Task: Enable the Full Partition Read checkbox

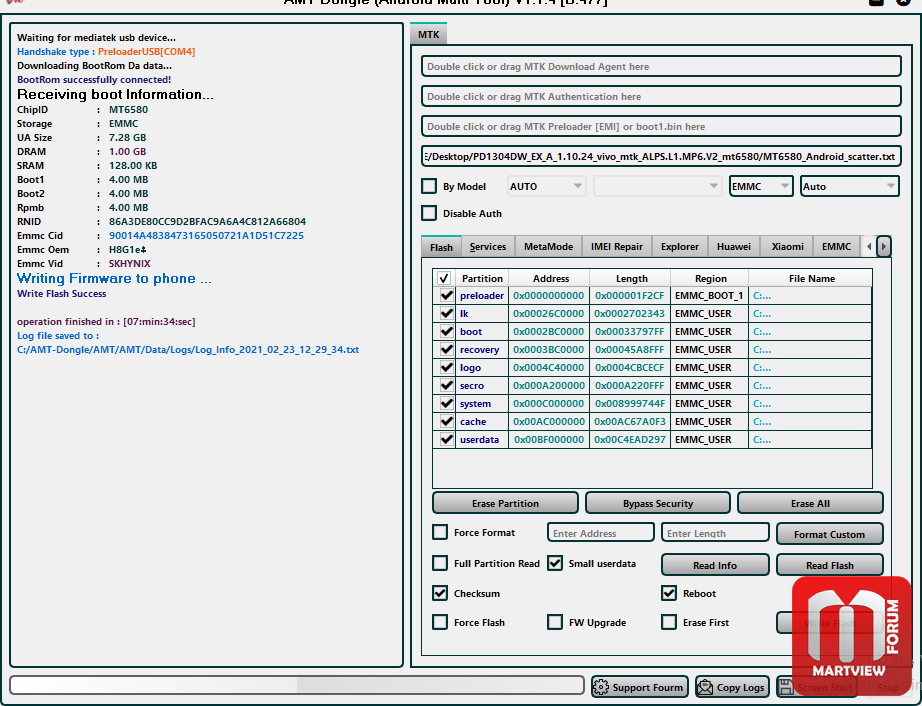Action: (x=440, y=563)
